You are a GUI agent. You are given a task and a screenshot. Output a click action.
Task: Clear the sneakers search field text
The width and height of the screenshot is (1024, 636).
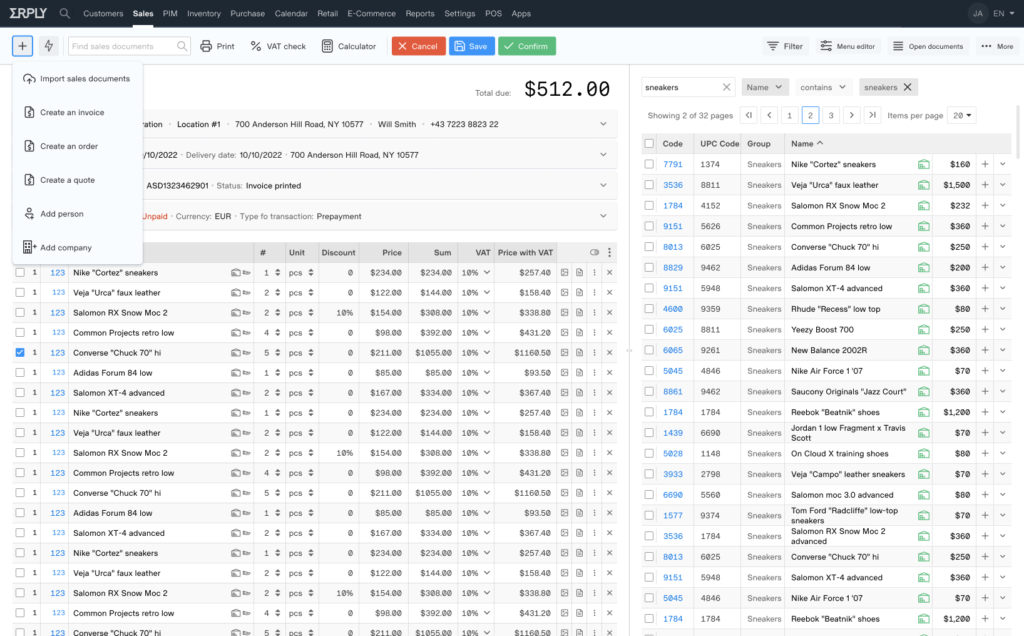726,87
